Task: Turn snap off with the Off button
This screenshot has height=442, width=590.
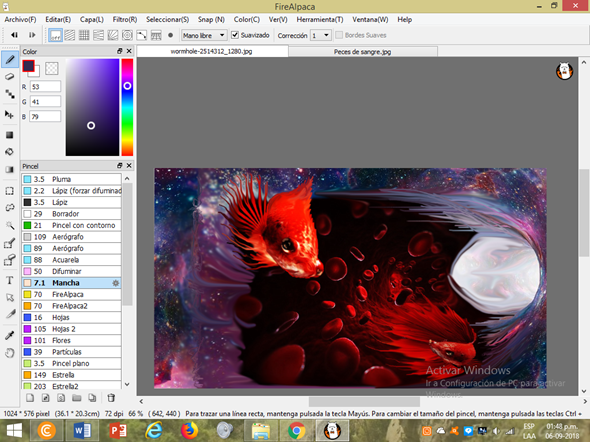Action: pyautogui.click(x=55, y=35)
